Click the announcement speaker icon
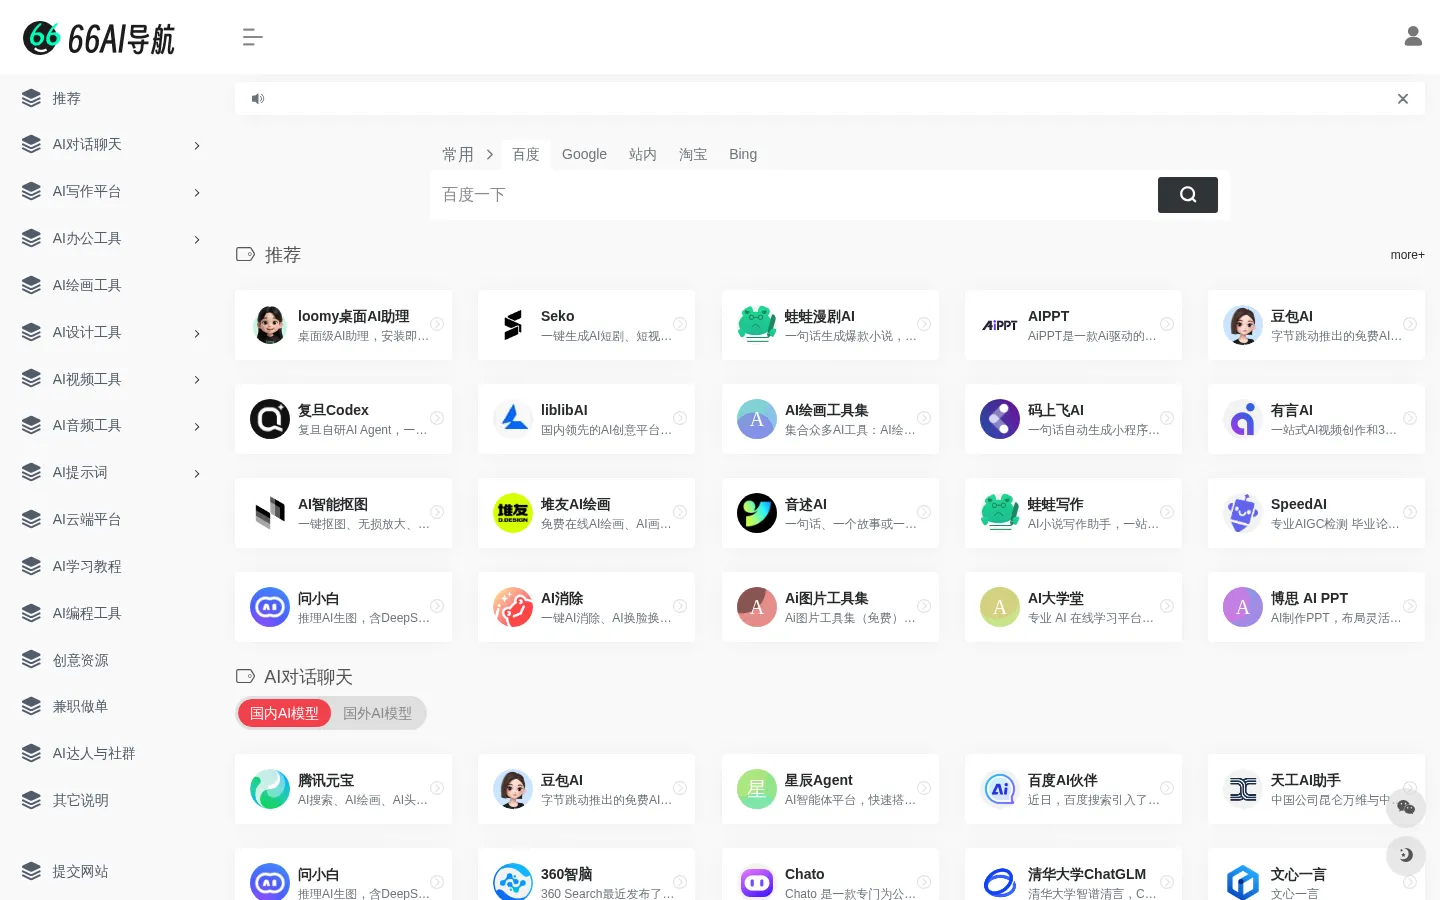Image resolution: width=1440 pixels, height=900 pixels. [258, 98]
